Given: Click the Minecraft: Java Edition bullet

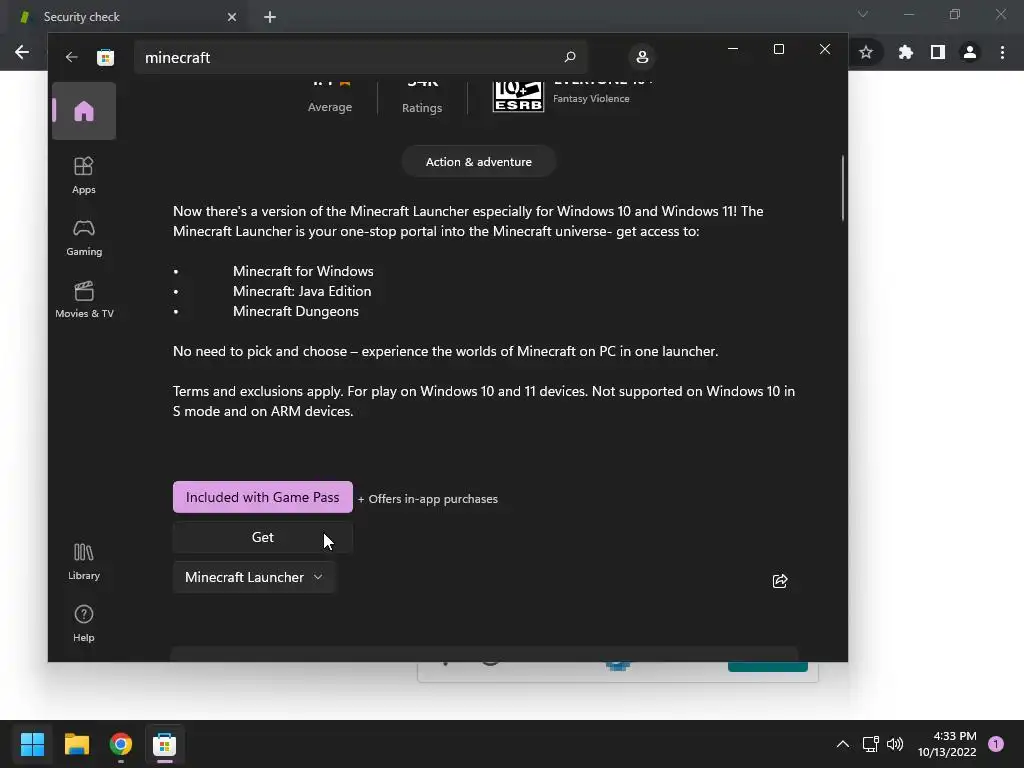Looking at the screenshot, I should point(302,291).
